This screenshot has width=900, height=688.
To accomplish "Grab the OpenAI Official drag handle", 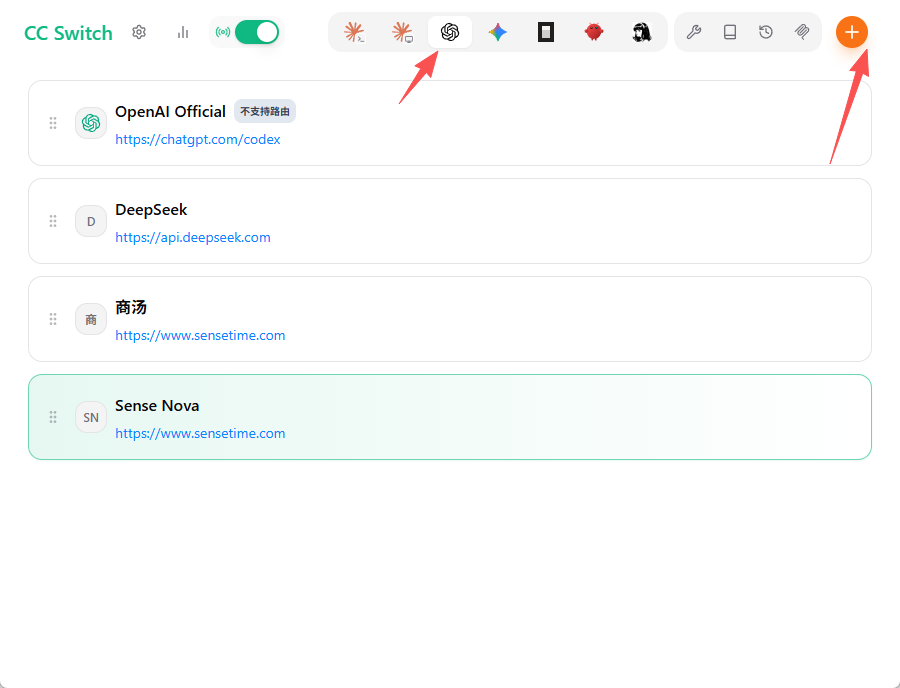I will tap(53, 123).
